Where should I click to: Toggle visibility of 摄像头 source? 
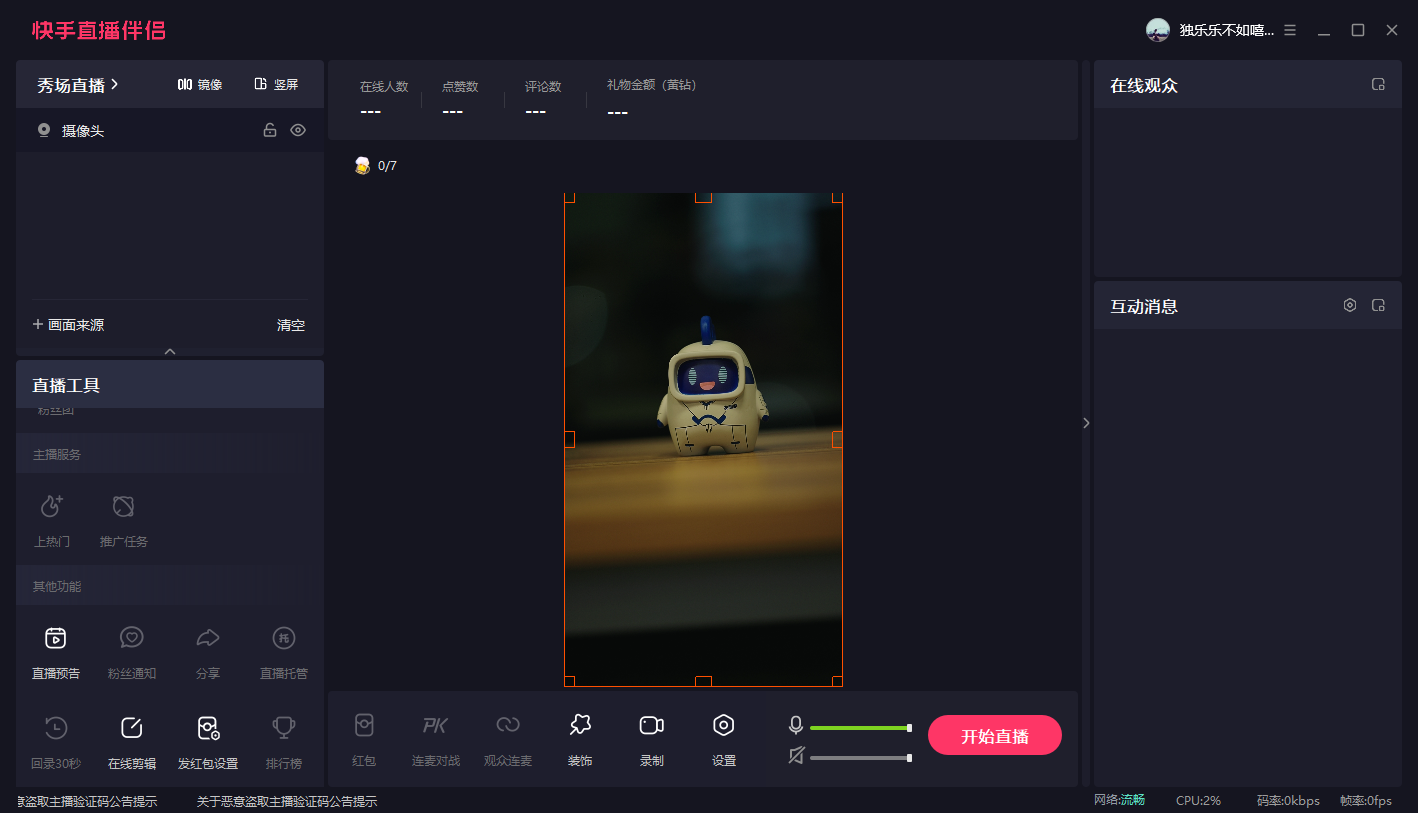coord(298,130)
